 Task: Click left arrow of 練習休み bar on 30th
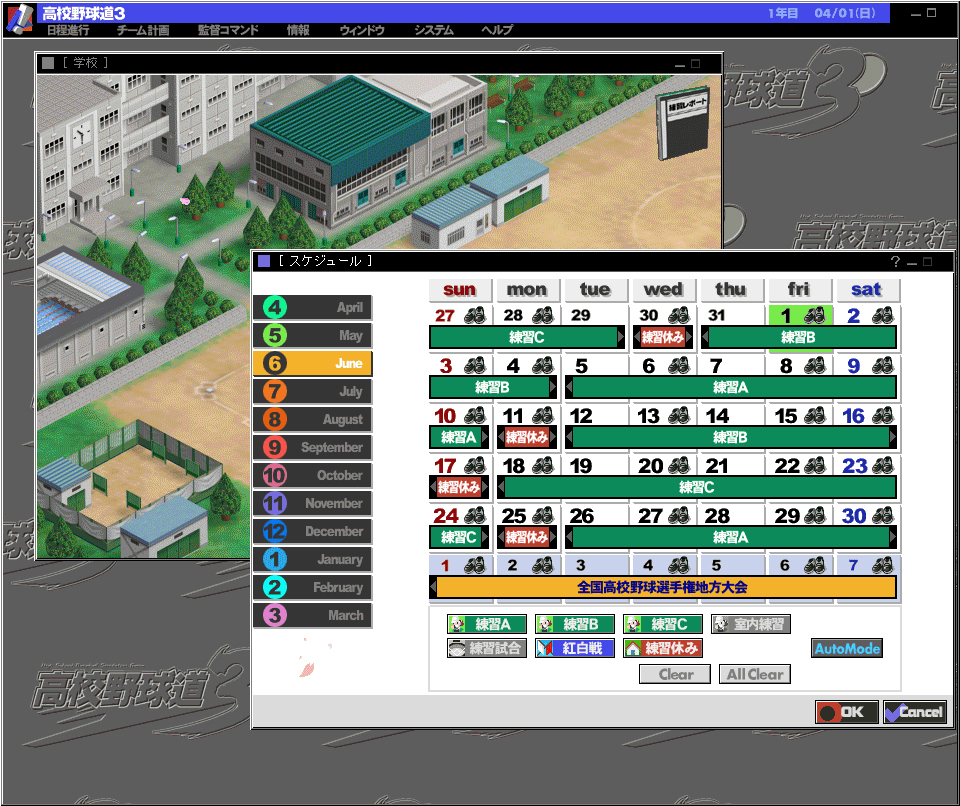636,338
